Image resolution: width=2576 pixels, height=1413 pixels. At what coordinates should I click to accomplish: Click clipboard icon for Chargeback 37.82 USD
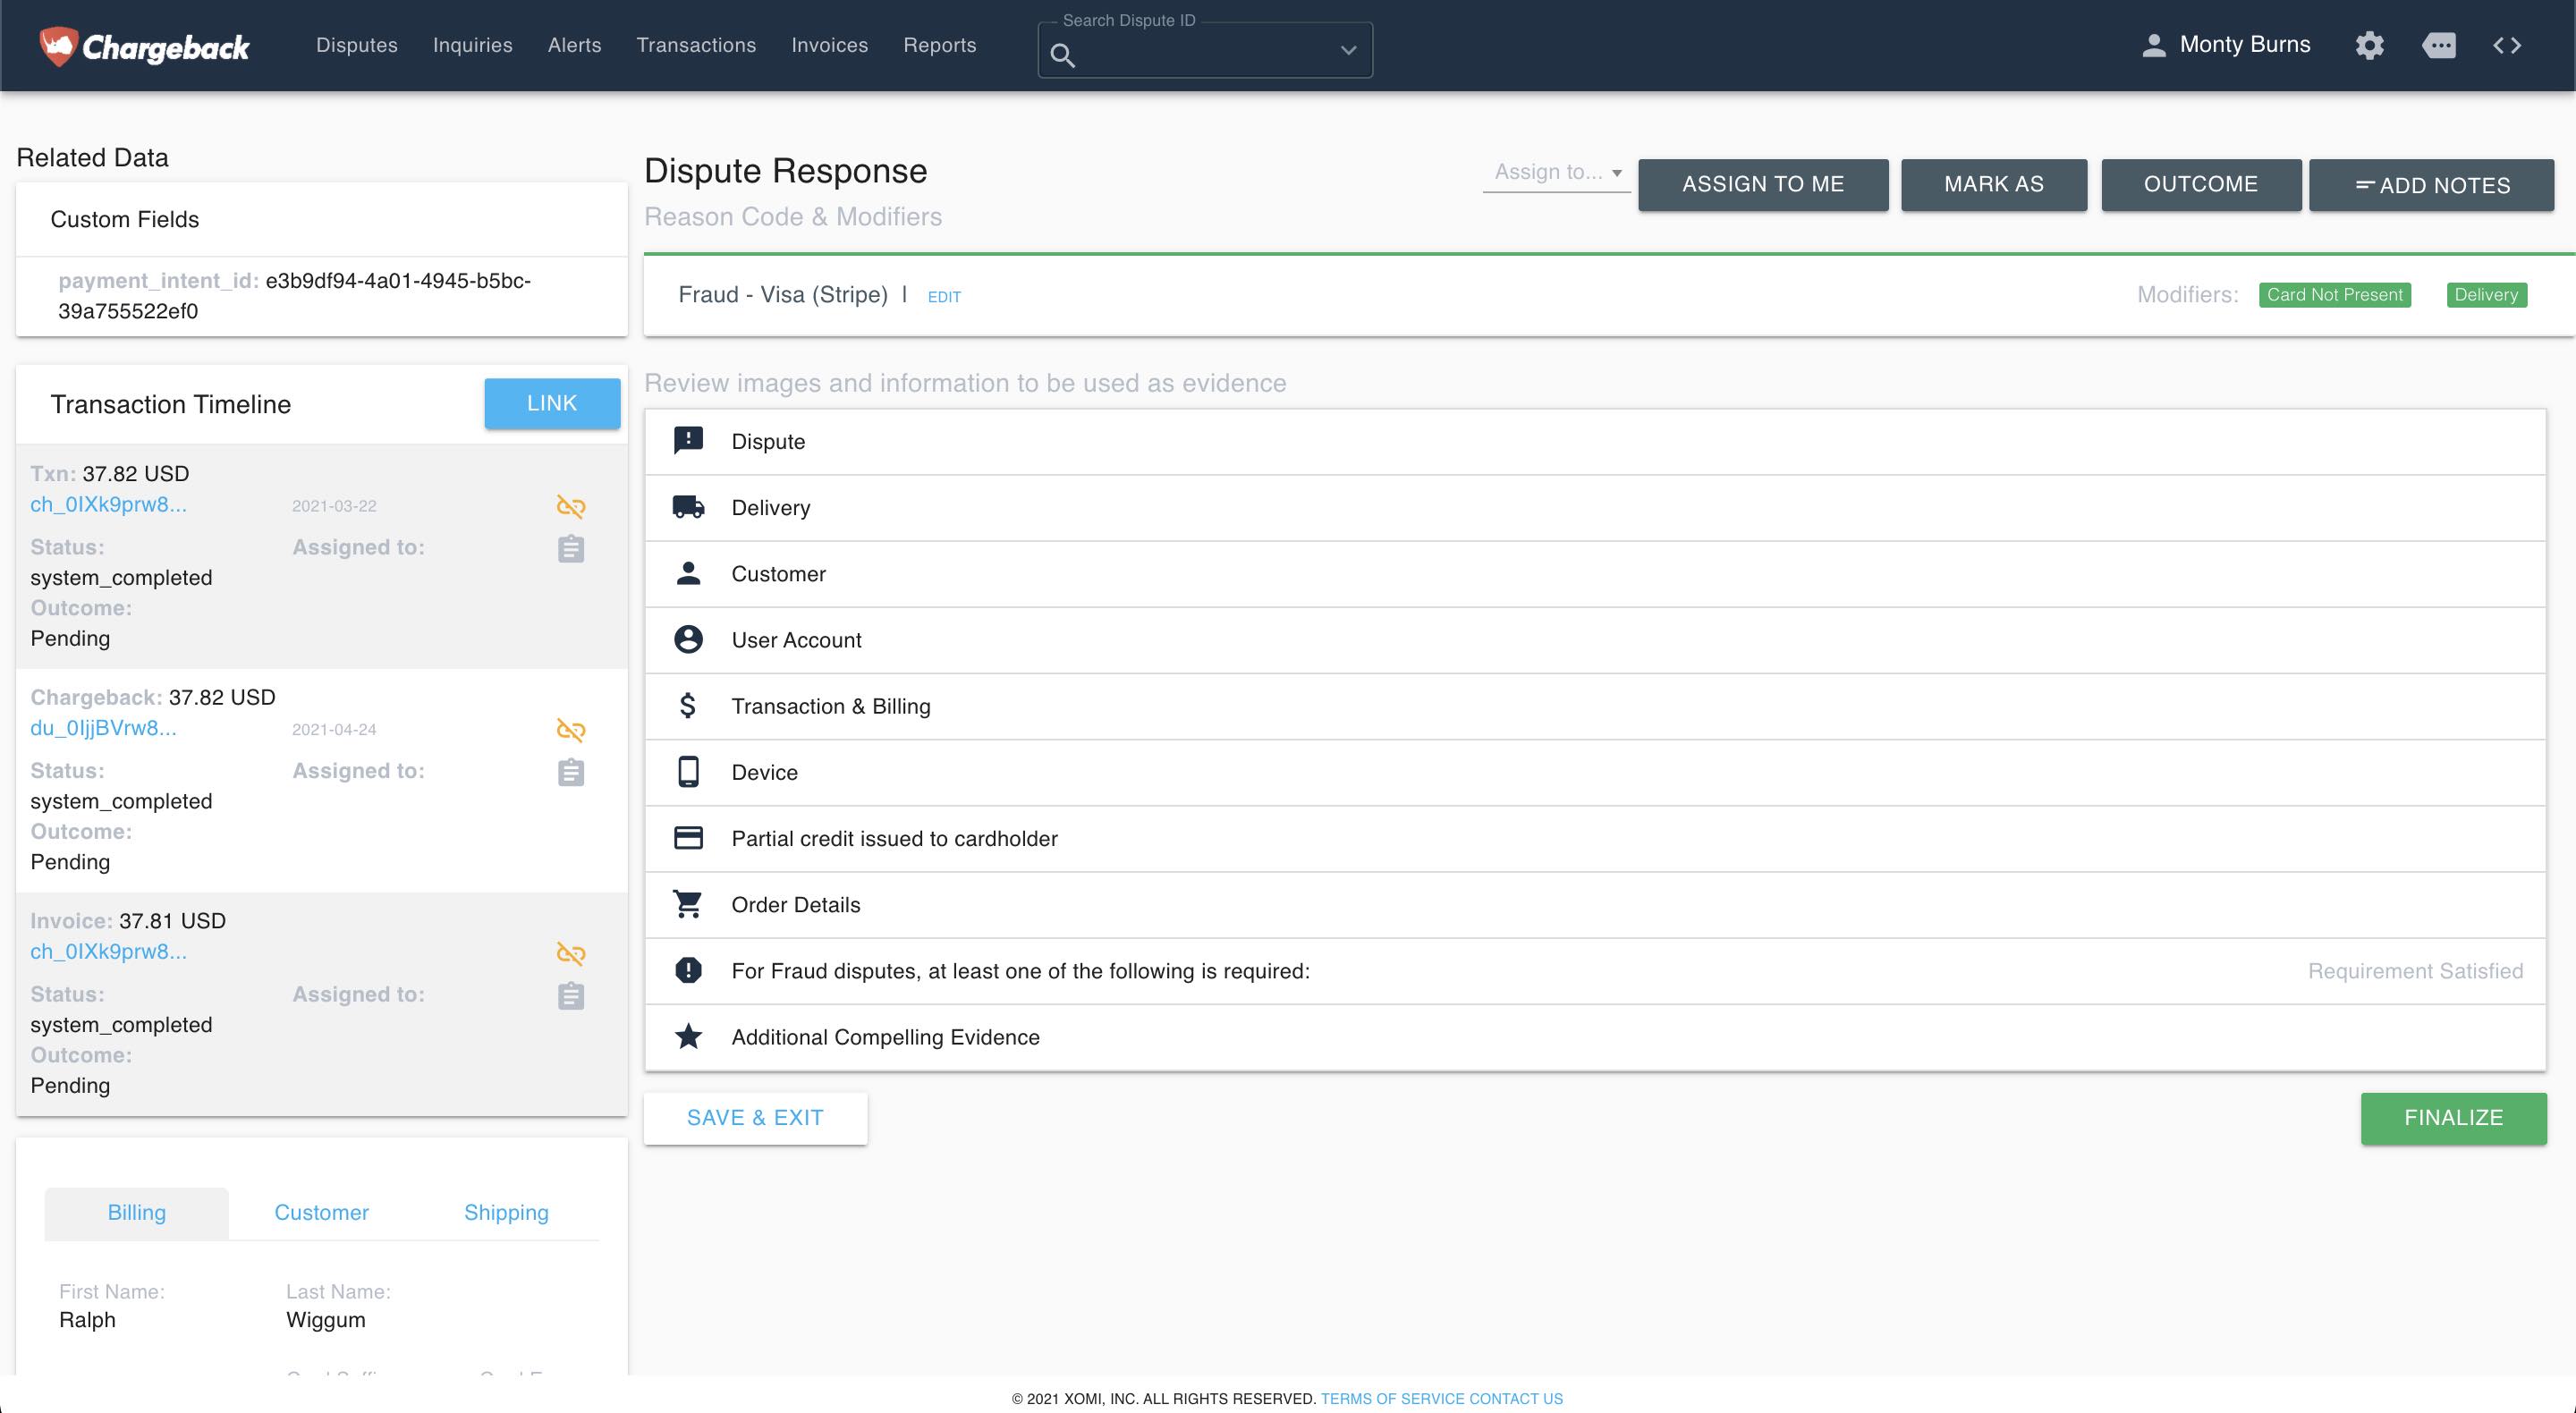click(x=571, y=773)
